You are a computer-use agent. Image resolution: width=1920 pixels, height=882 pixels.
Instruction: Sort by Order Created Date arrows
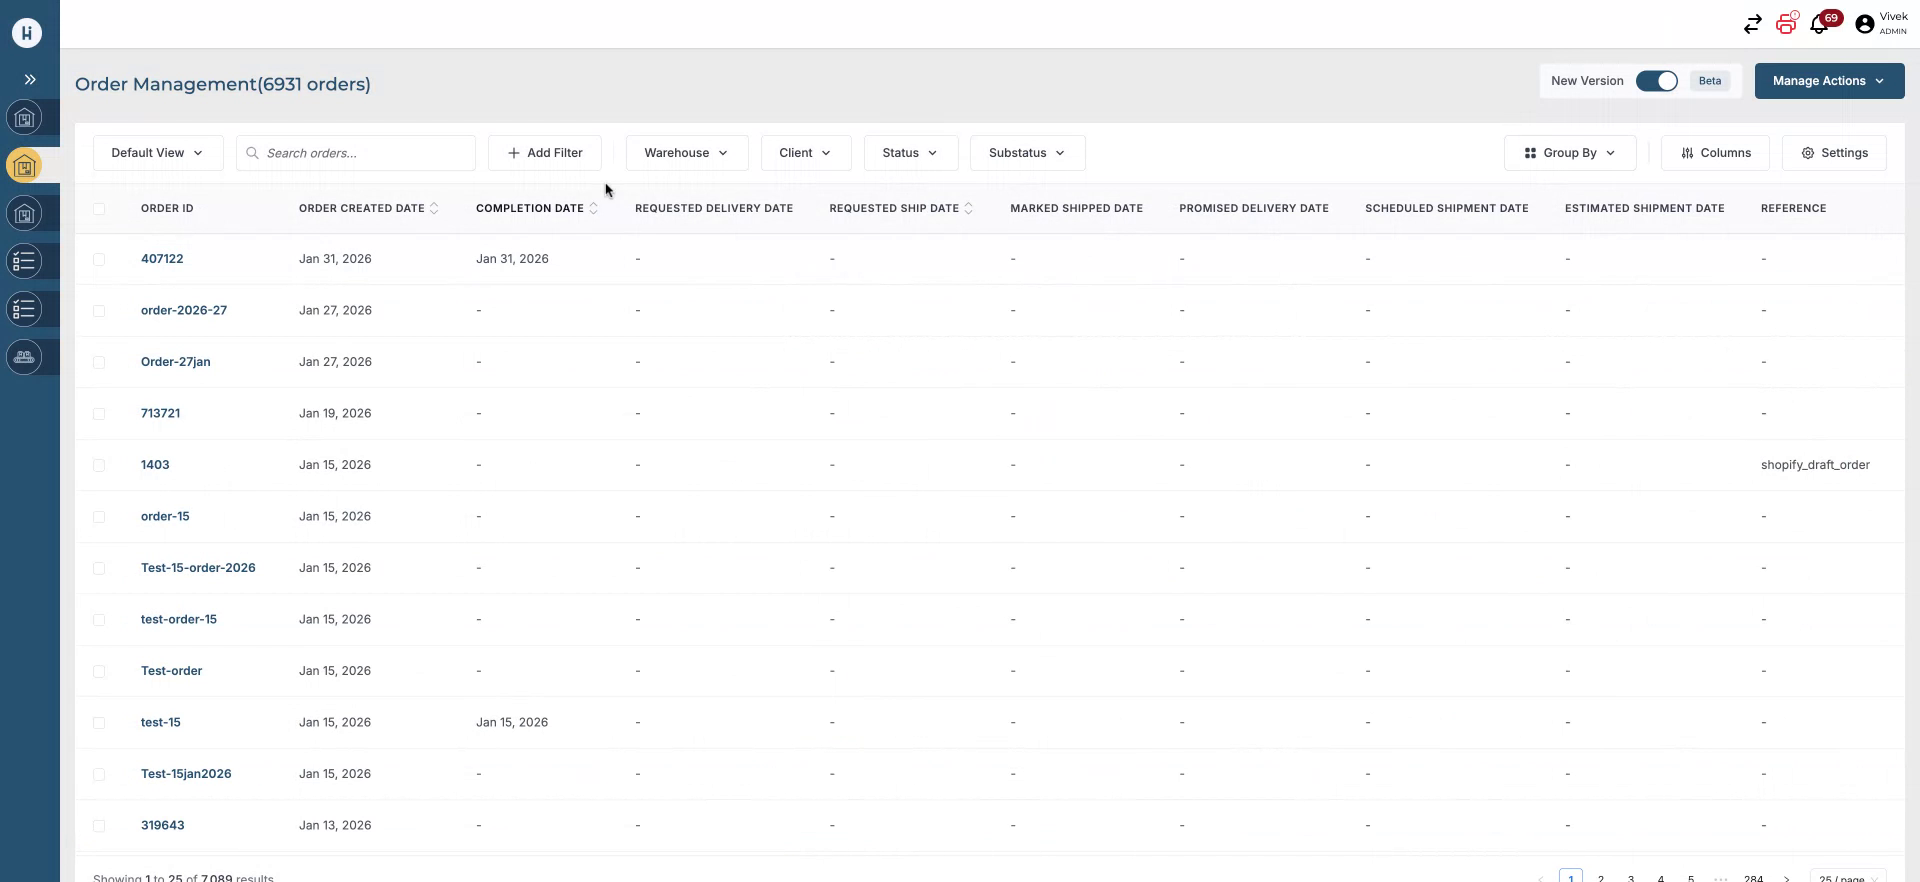(x=434, y=208)
